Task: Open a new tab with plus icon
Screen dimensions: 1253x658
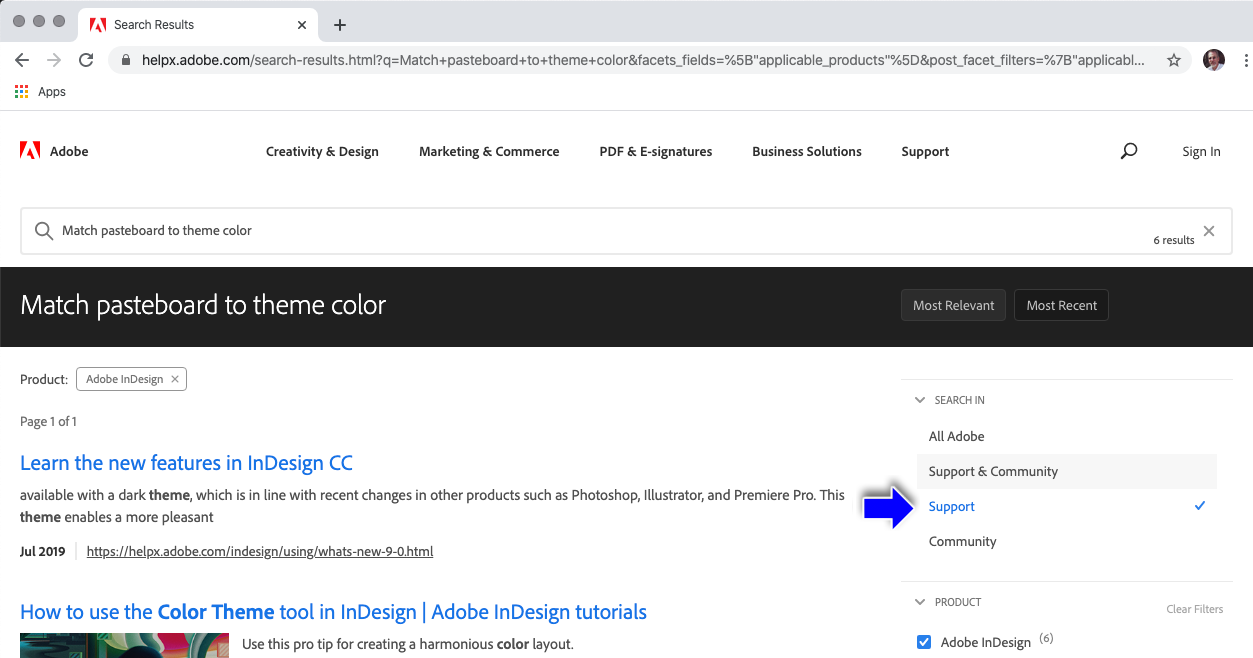Action: click(x=340, y=25)
